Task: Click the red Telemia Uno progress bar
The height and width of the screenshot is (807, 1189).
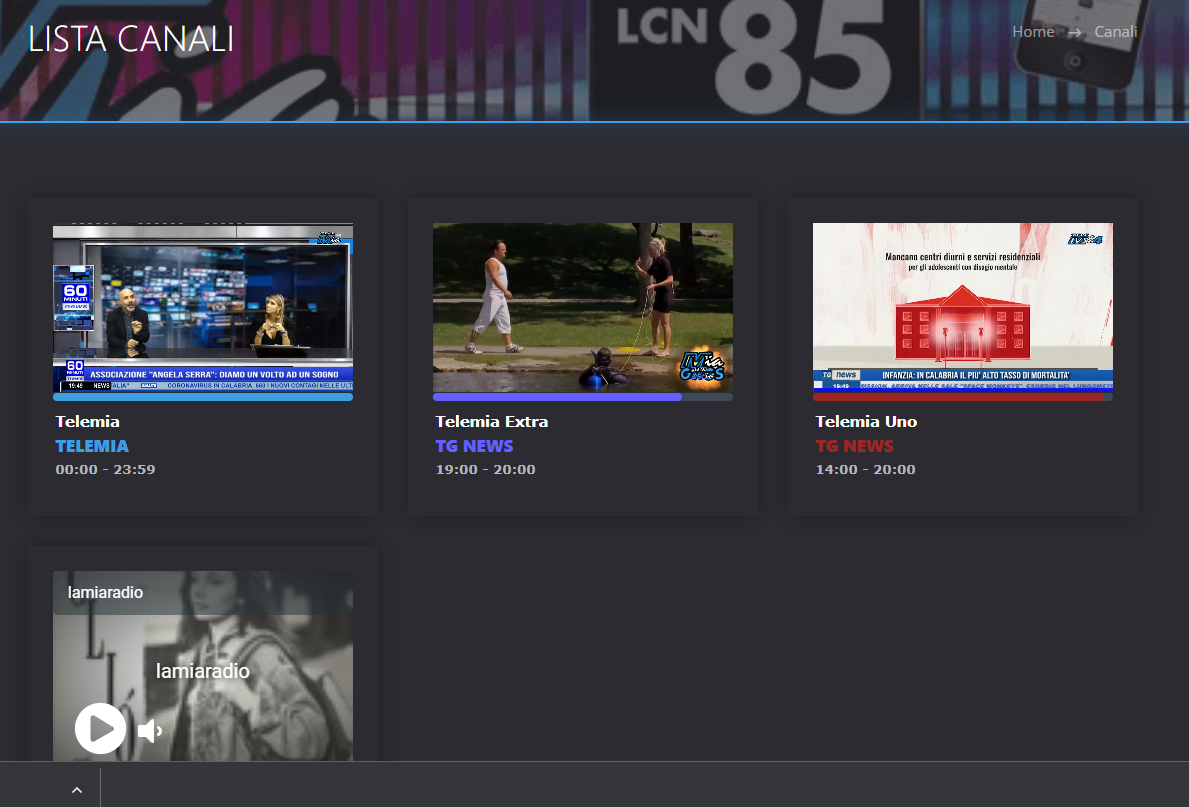Action: tap(962, 397)
